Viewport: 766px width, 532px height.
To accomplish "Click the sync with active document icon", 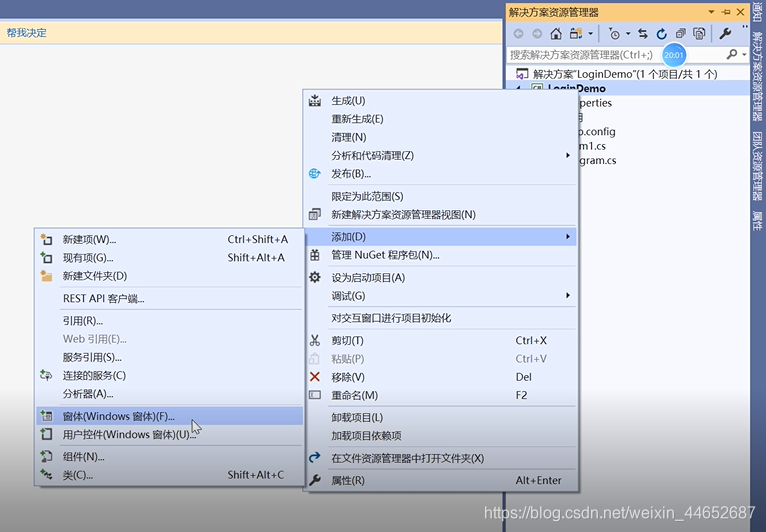I will tap(643, 34).
